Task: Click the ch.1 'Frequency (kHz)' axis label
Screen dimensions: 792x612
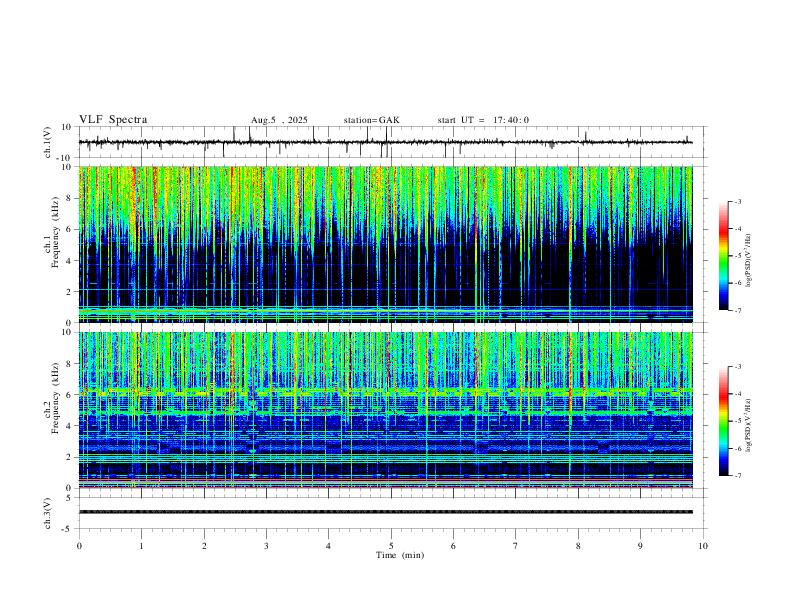Action: point(55,232)
